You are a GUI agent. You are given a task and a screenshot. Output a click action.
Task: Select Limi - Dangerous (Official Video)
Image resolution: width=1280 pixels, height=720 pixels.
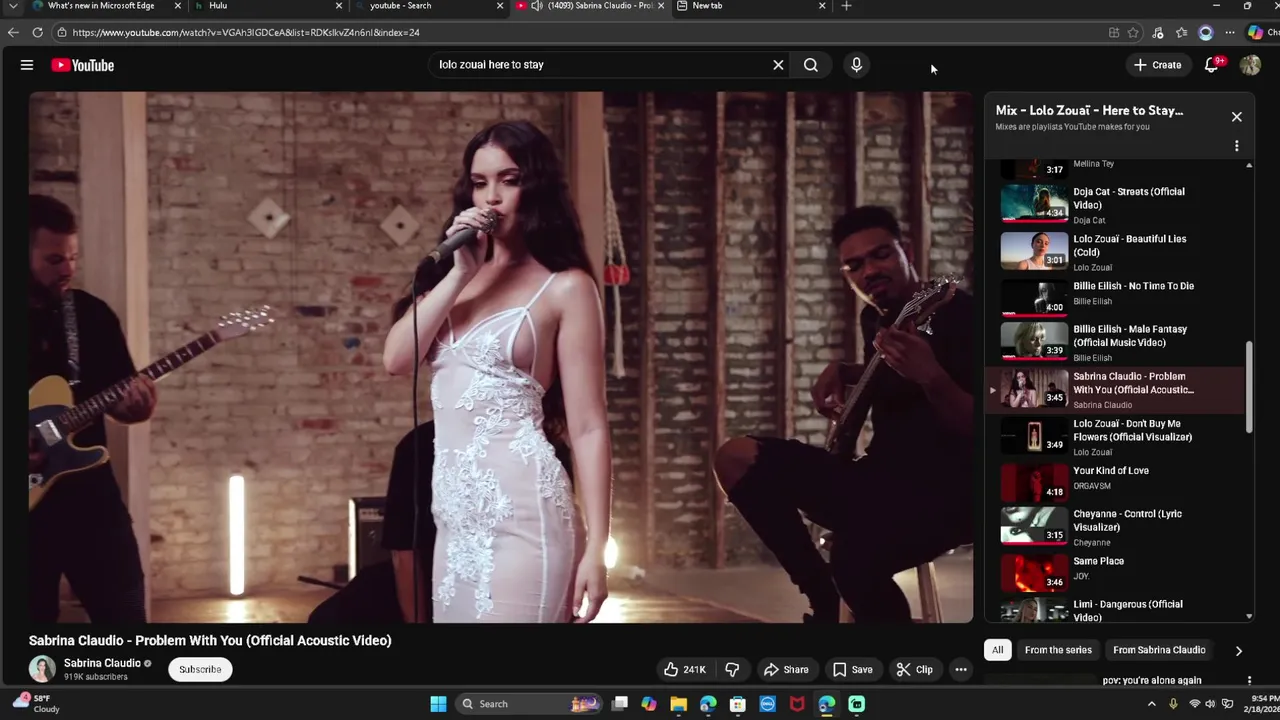tap(1115, 609)
